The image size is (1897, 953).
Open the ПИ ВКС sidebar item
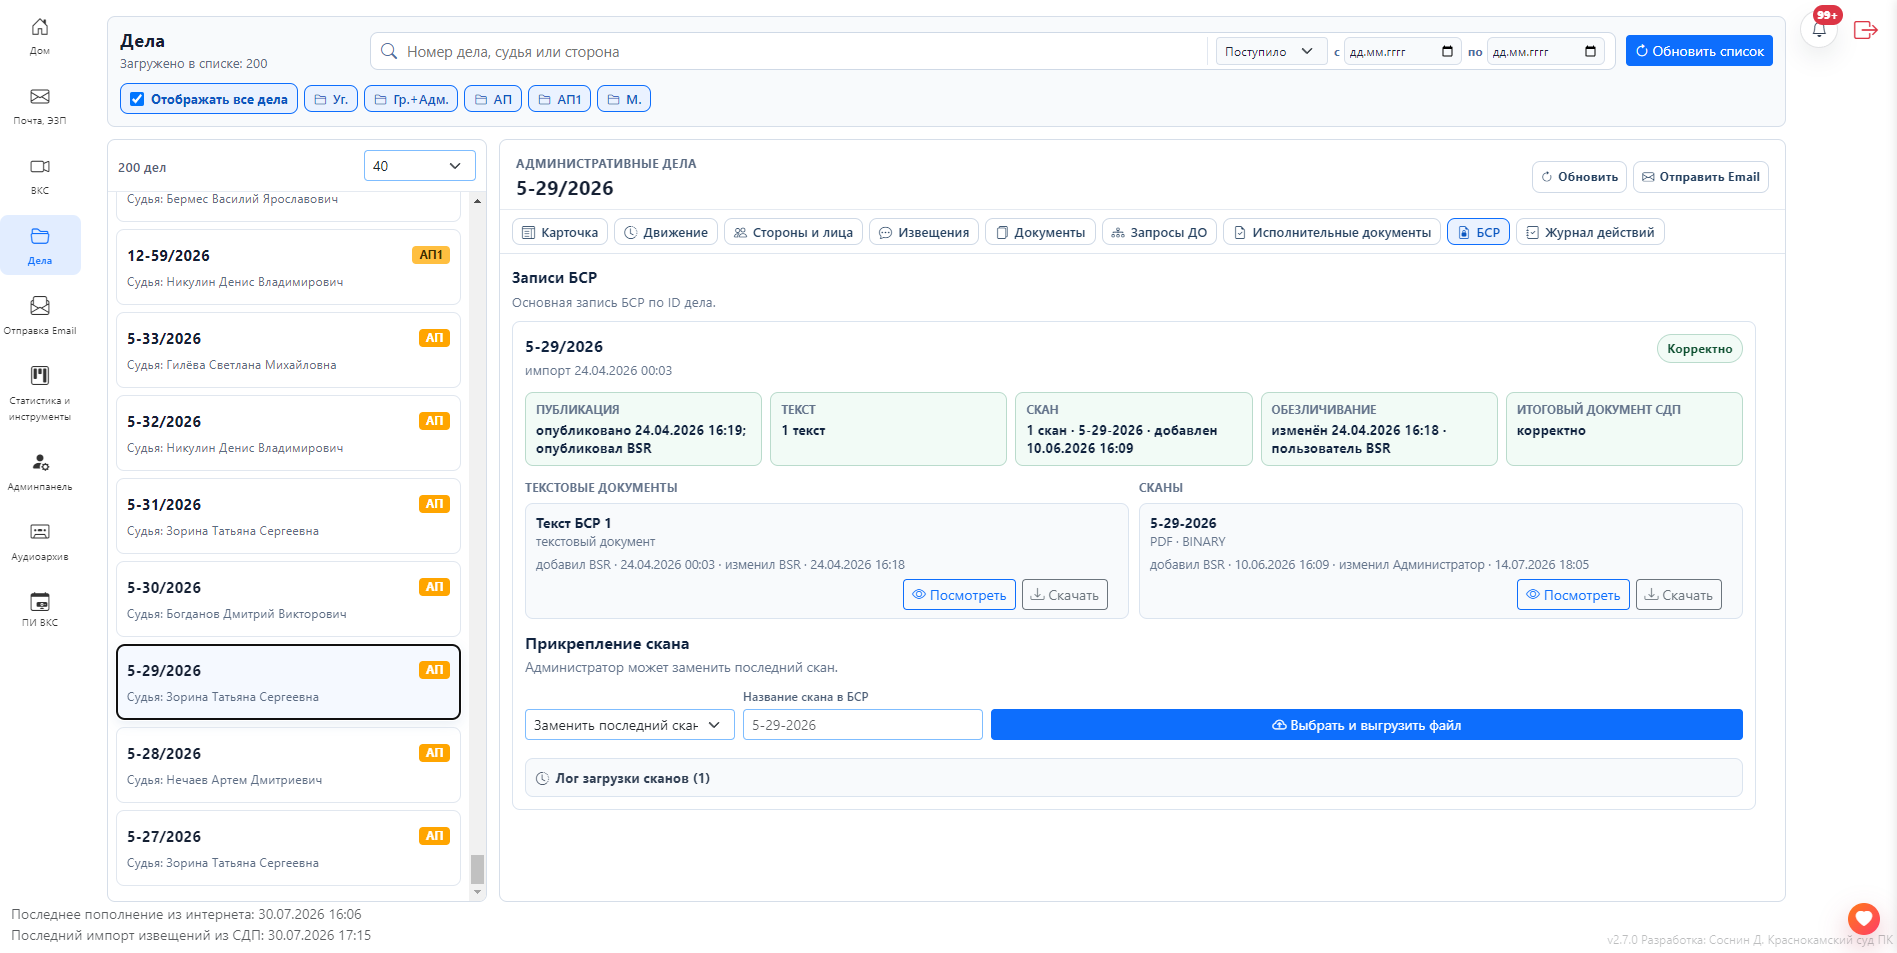click(40, 609)
